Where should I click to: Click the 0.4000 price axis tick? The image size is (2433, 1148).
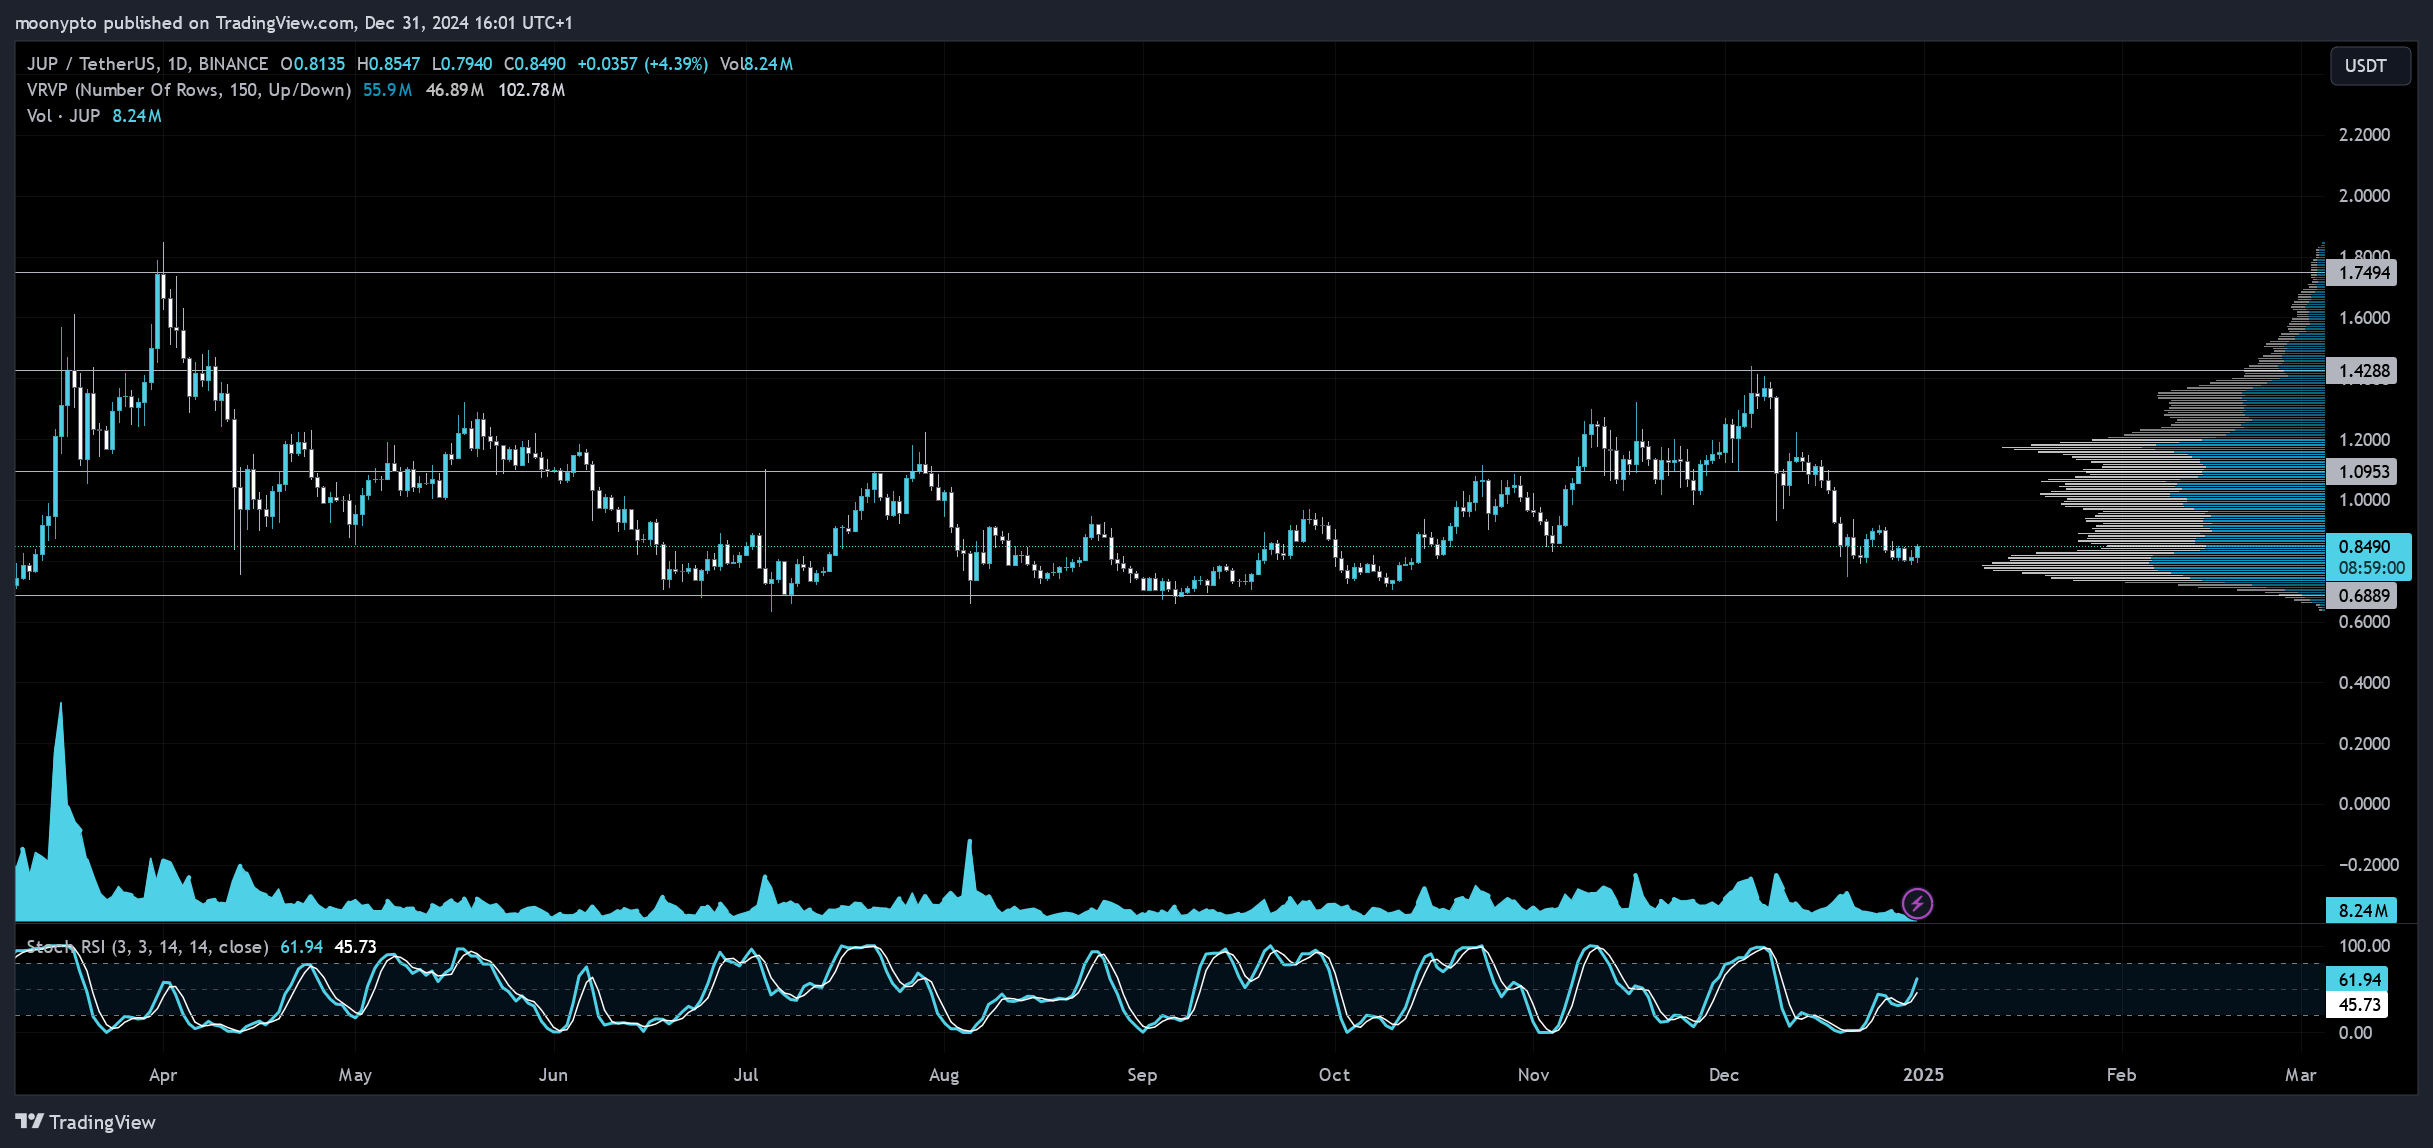[x=2364, y=683]
